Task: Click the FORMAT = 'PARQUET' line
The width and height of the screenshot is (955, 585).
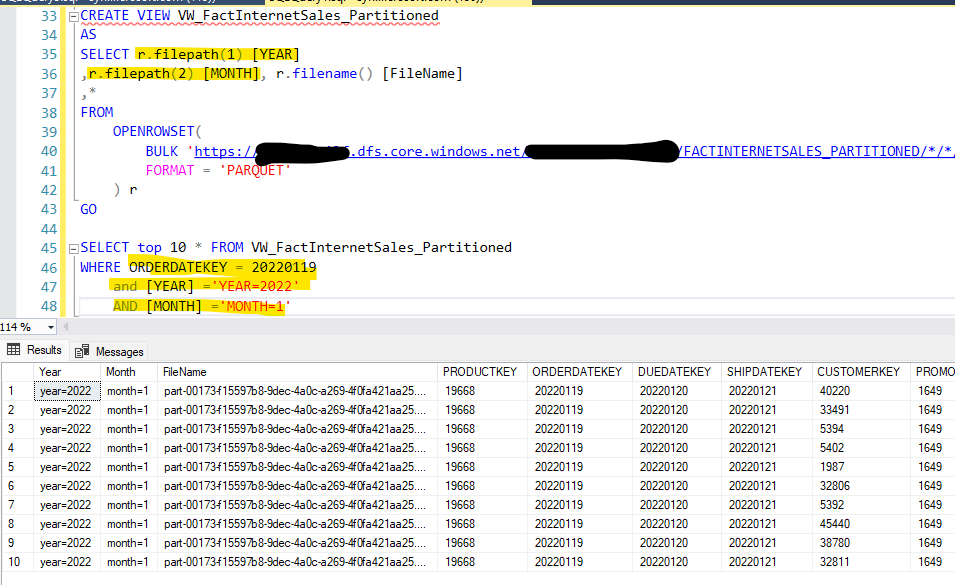Action: click(x=218, y=170)
